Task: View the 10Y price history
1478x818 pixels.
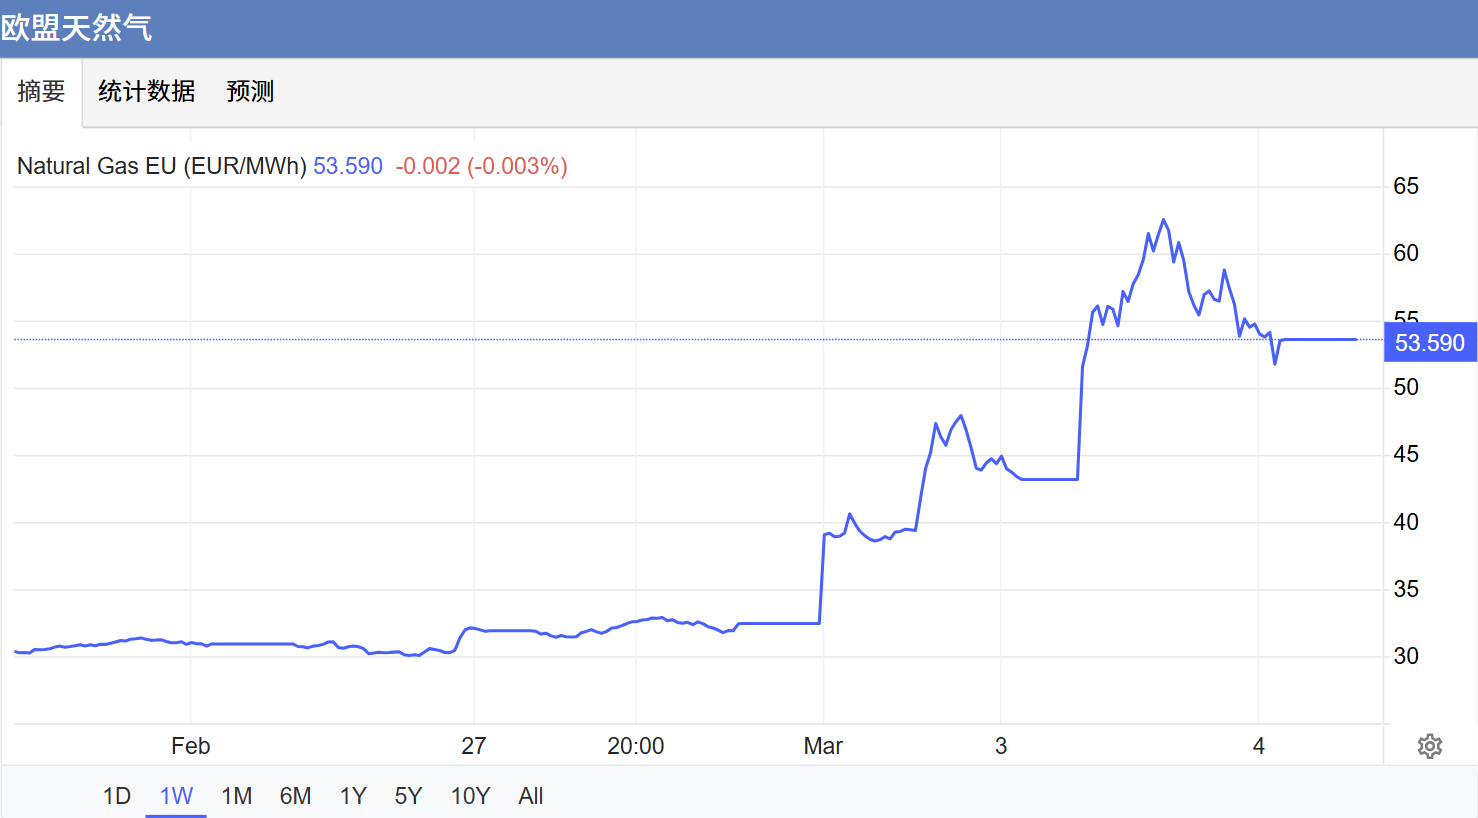Action: tap(470, 796)
